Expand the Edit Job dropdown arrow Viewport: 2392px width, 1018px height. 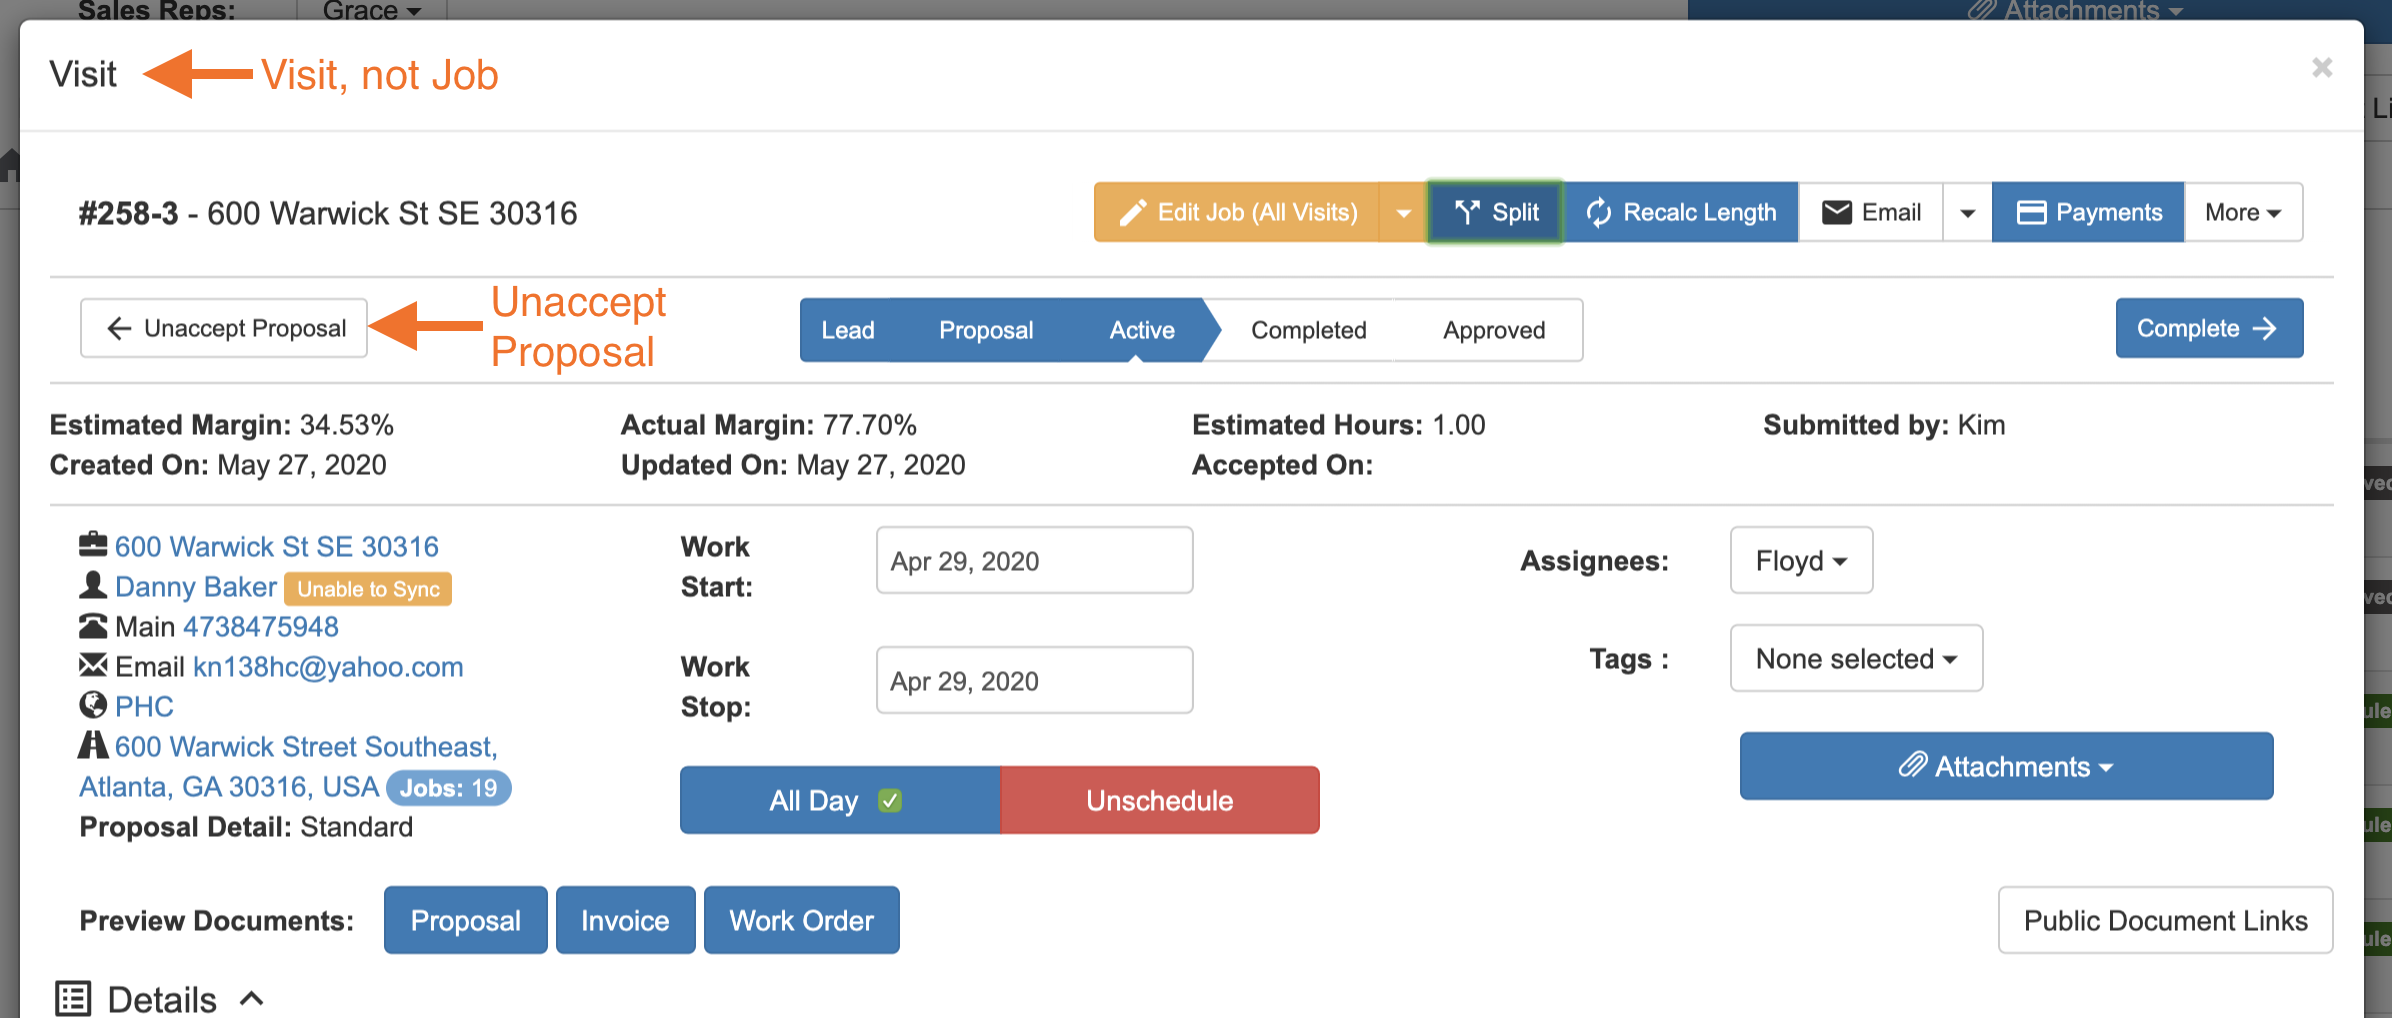tap(1403, 212)
